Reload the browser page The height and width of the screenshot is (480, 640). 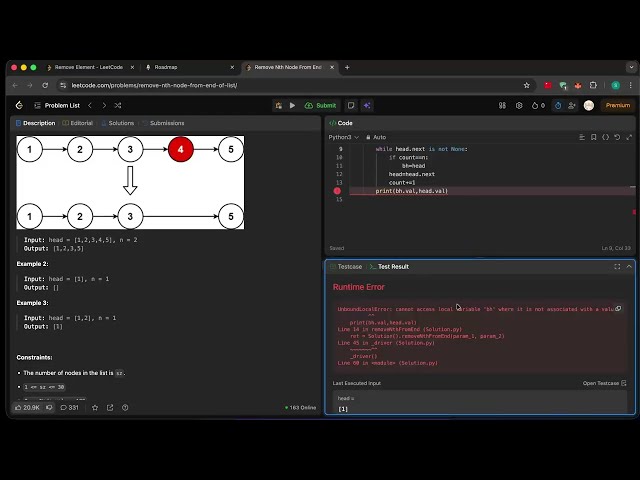tap(45, 85)
